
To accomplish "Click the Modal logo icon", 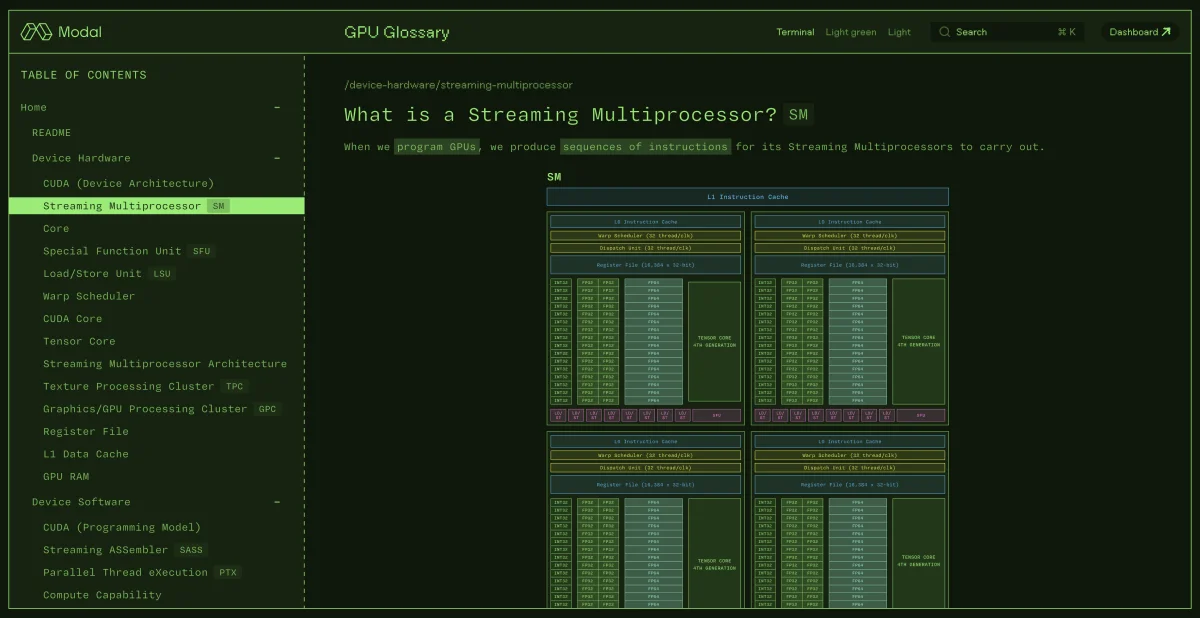I will (x=36, y=32).
